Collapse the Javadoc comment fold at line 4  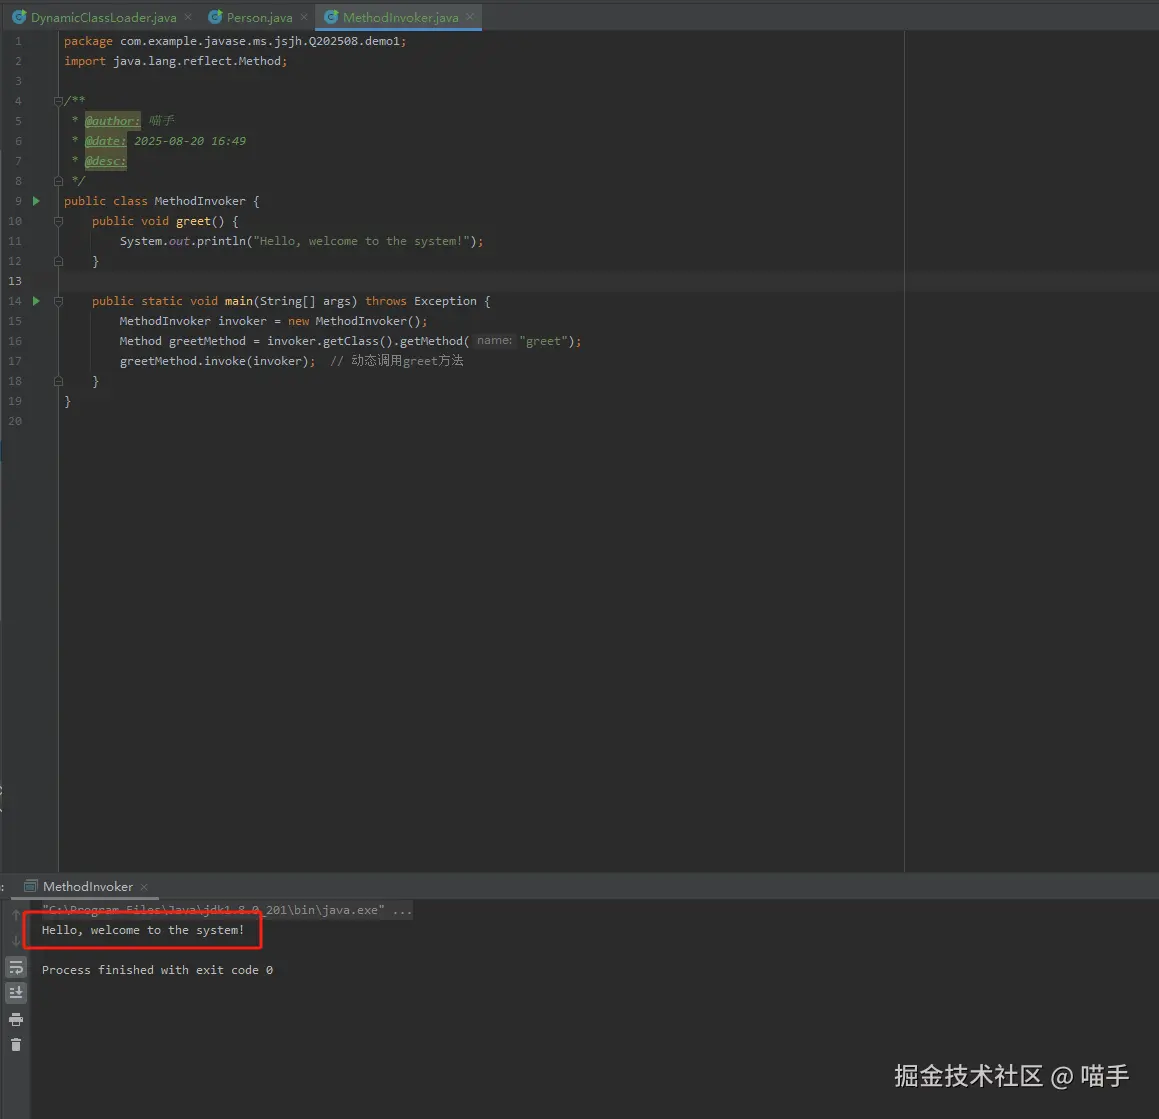(58, 101)
